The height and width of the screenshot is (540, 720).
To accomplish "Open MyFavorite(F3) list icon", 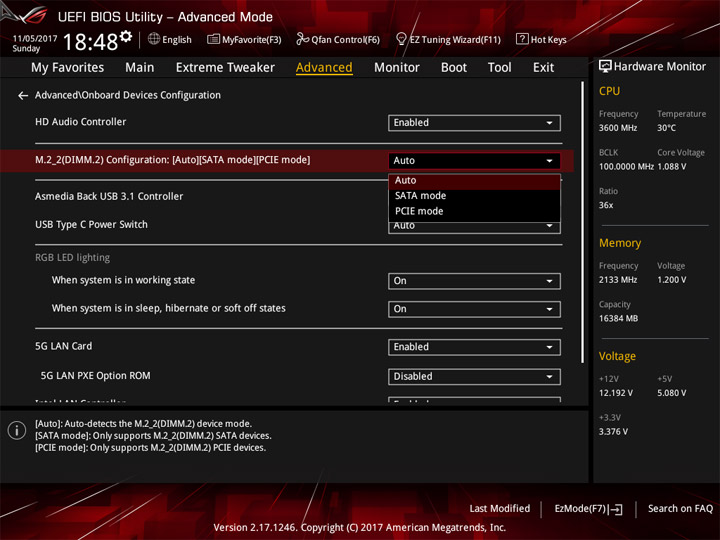I will click(213, 39).
